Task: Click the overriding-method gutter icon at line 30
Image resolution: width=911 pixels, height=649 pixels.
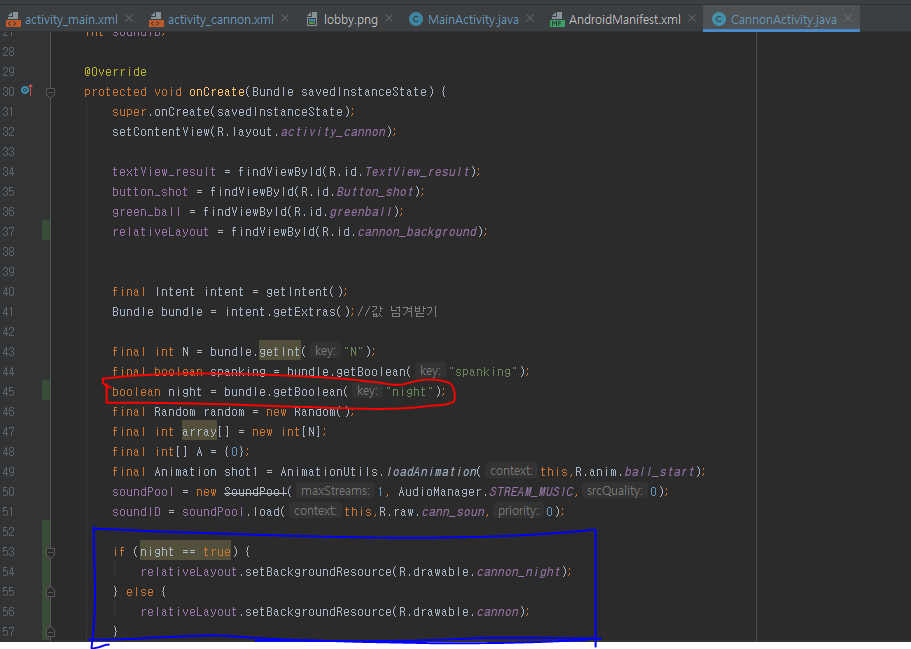Action: click(27, 90)
